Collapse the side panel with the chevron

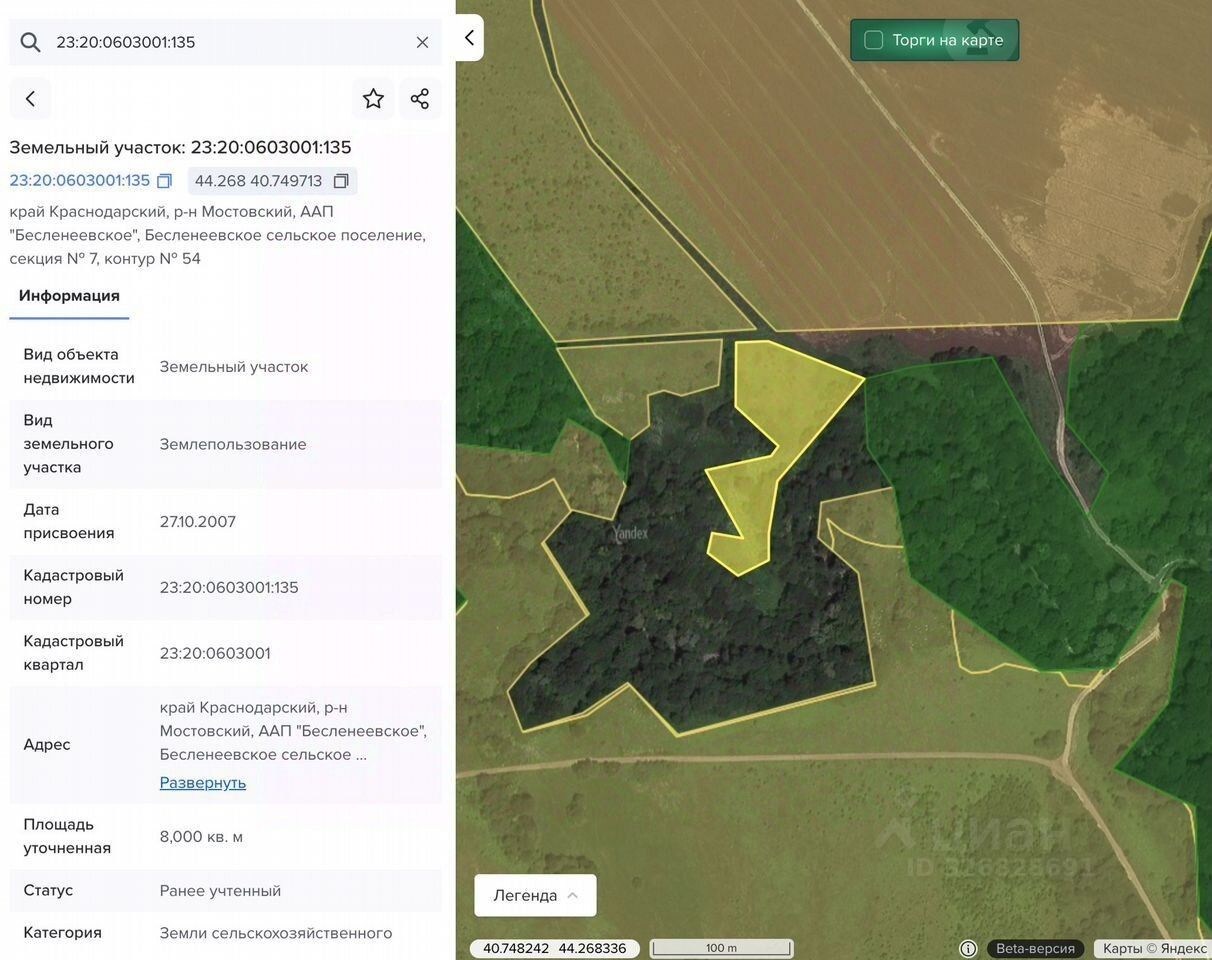(469, 38)
